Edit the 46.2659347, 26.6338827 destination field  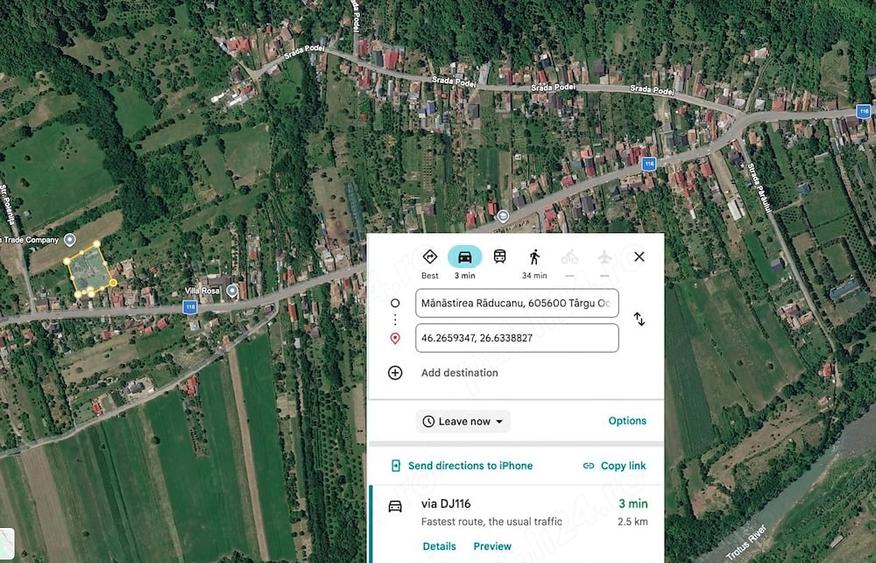(x=517, y=338)
